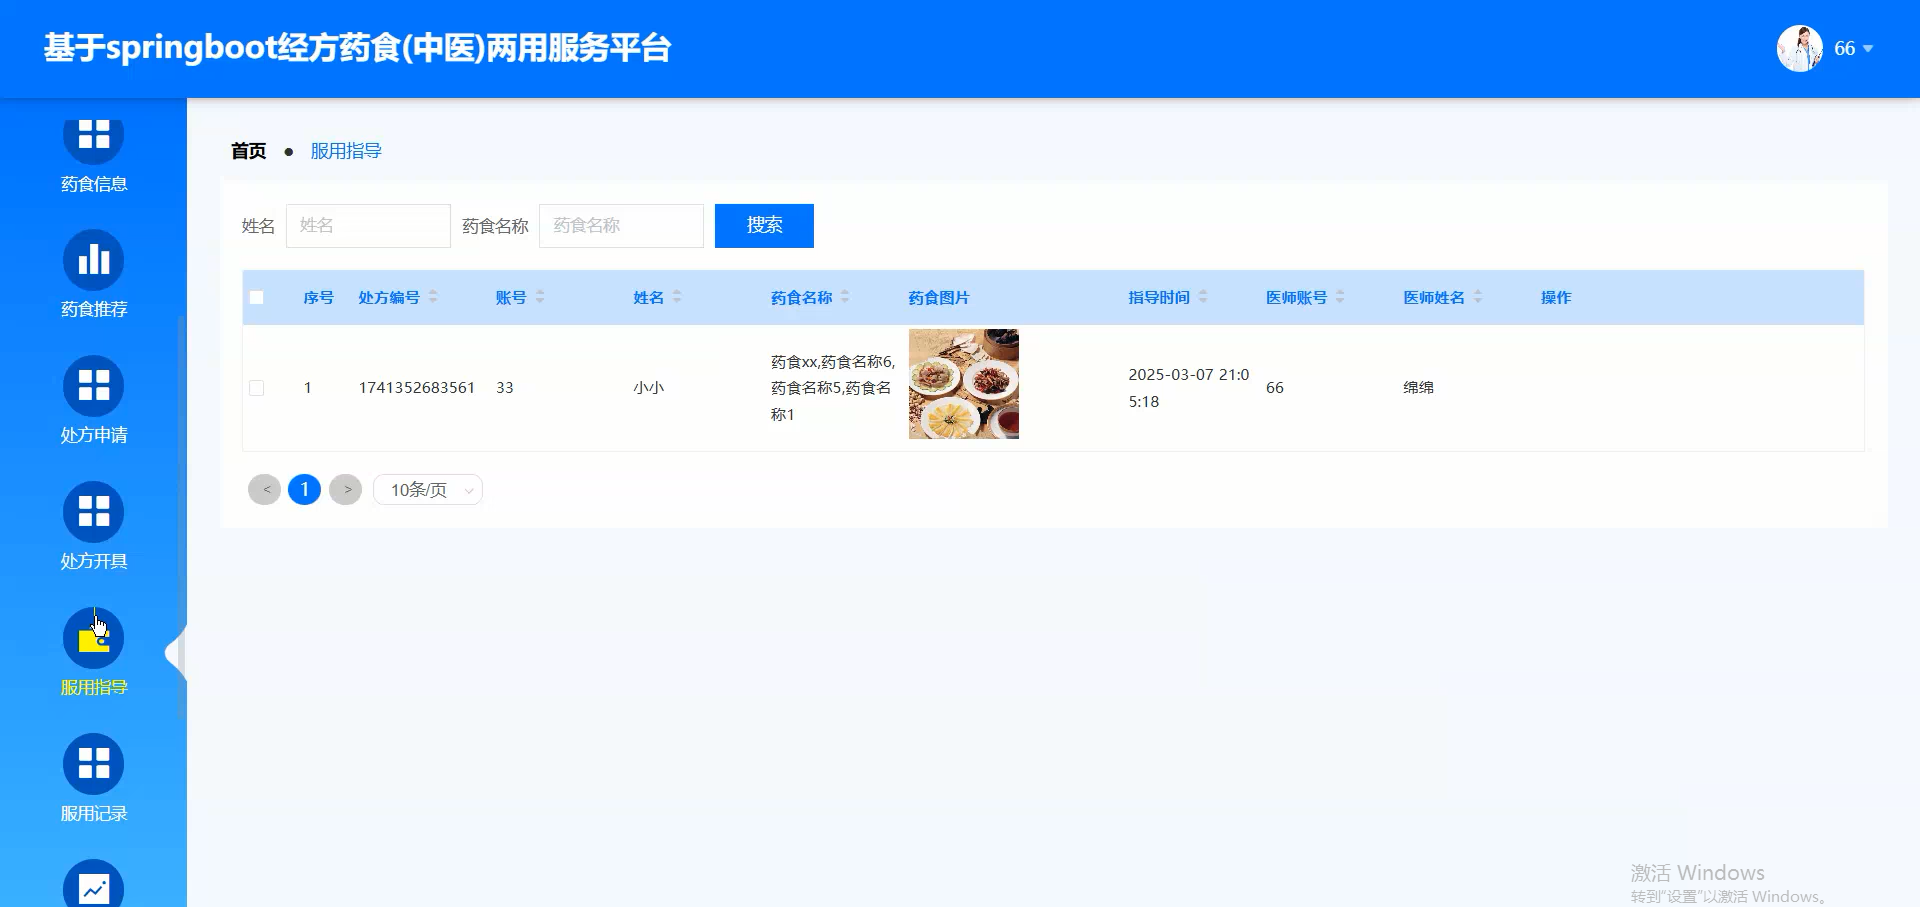Select the 药食推荐 bar-chart sidebar icon
1920x907 pixels.
coord(93,259)
